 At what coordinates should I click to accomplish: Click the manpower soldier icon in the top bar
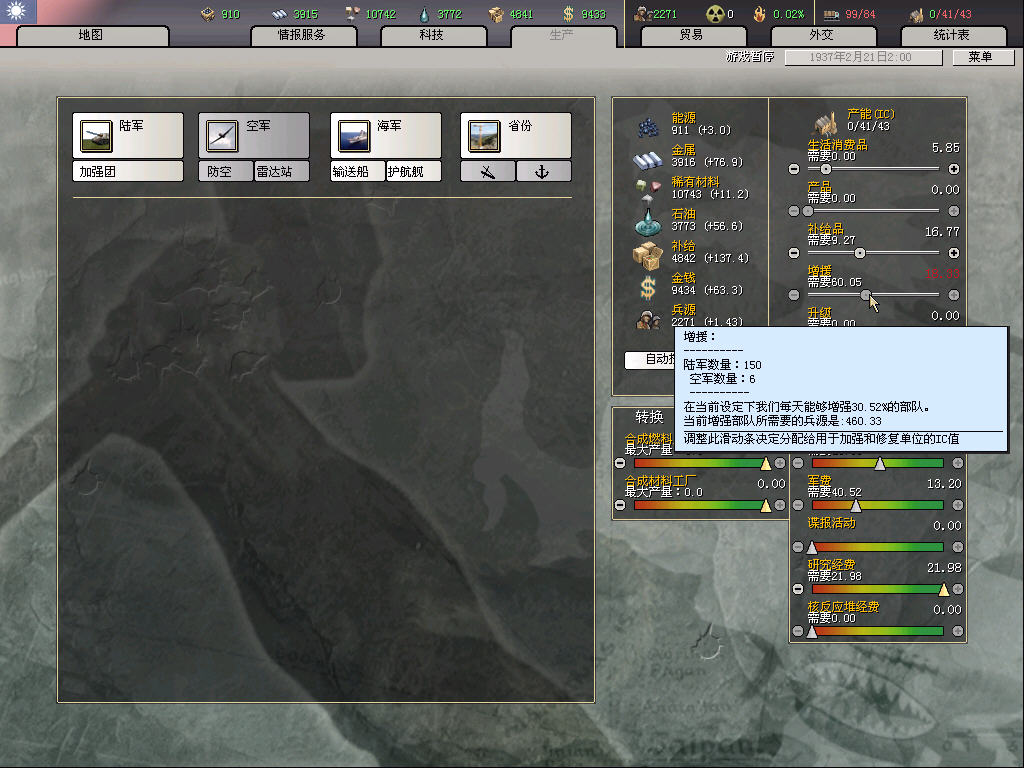pos(643,14)
